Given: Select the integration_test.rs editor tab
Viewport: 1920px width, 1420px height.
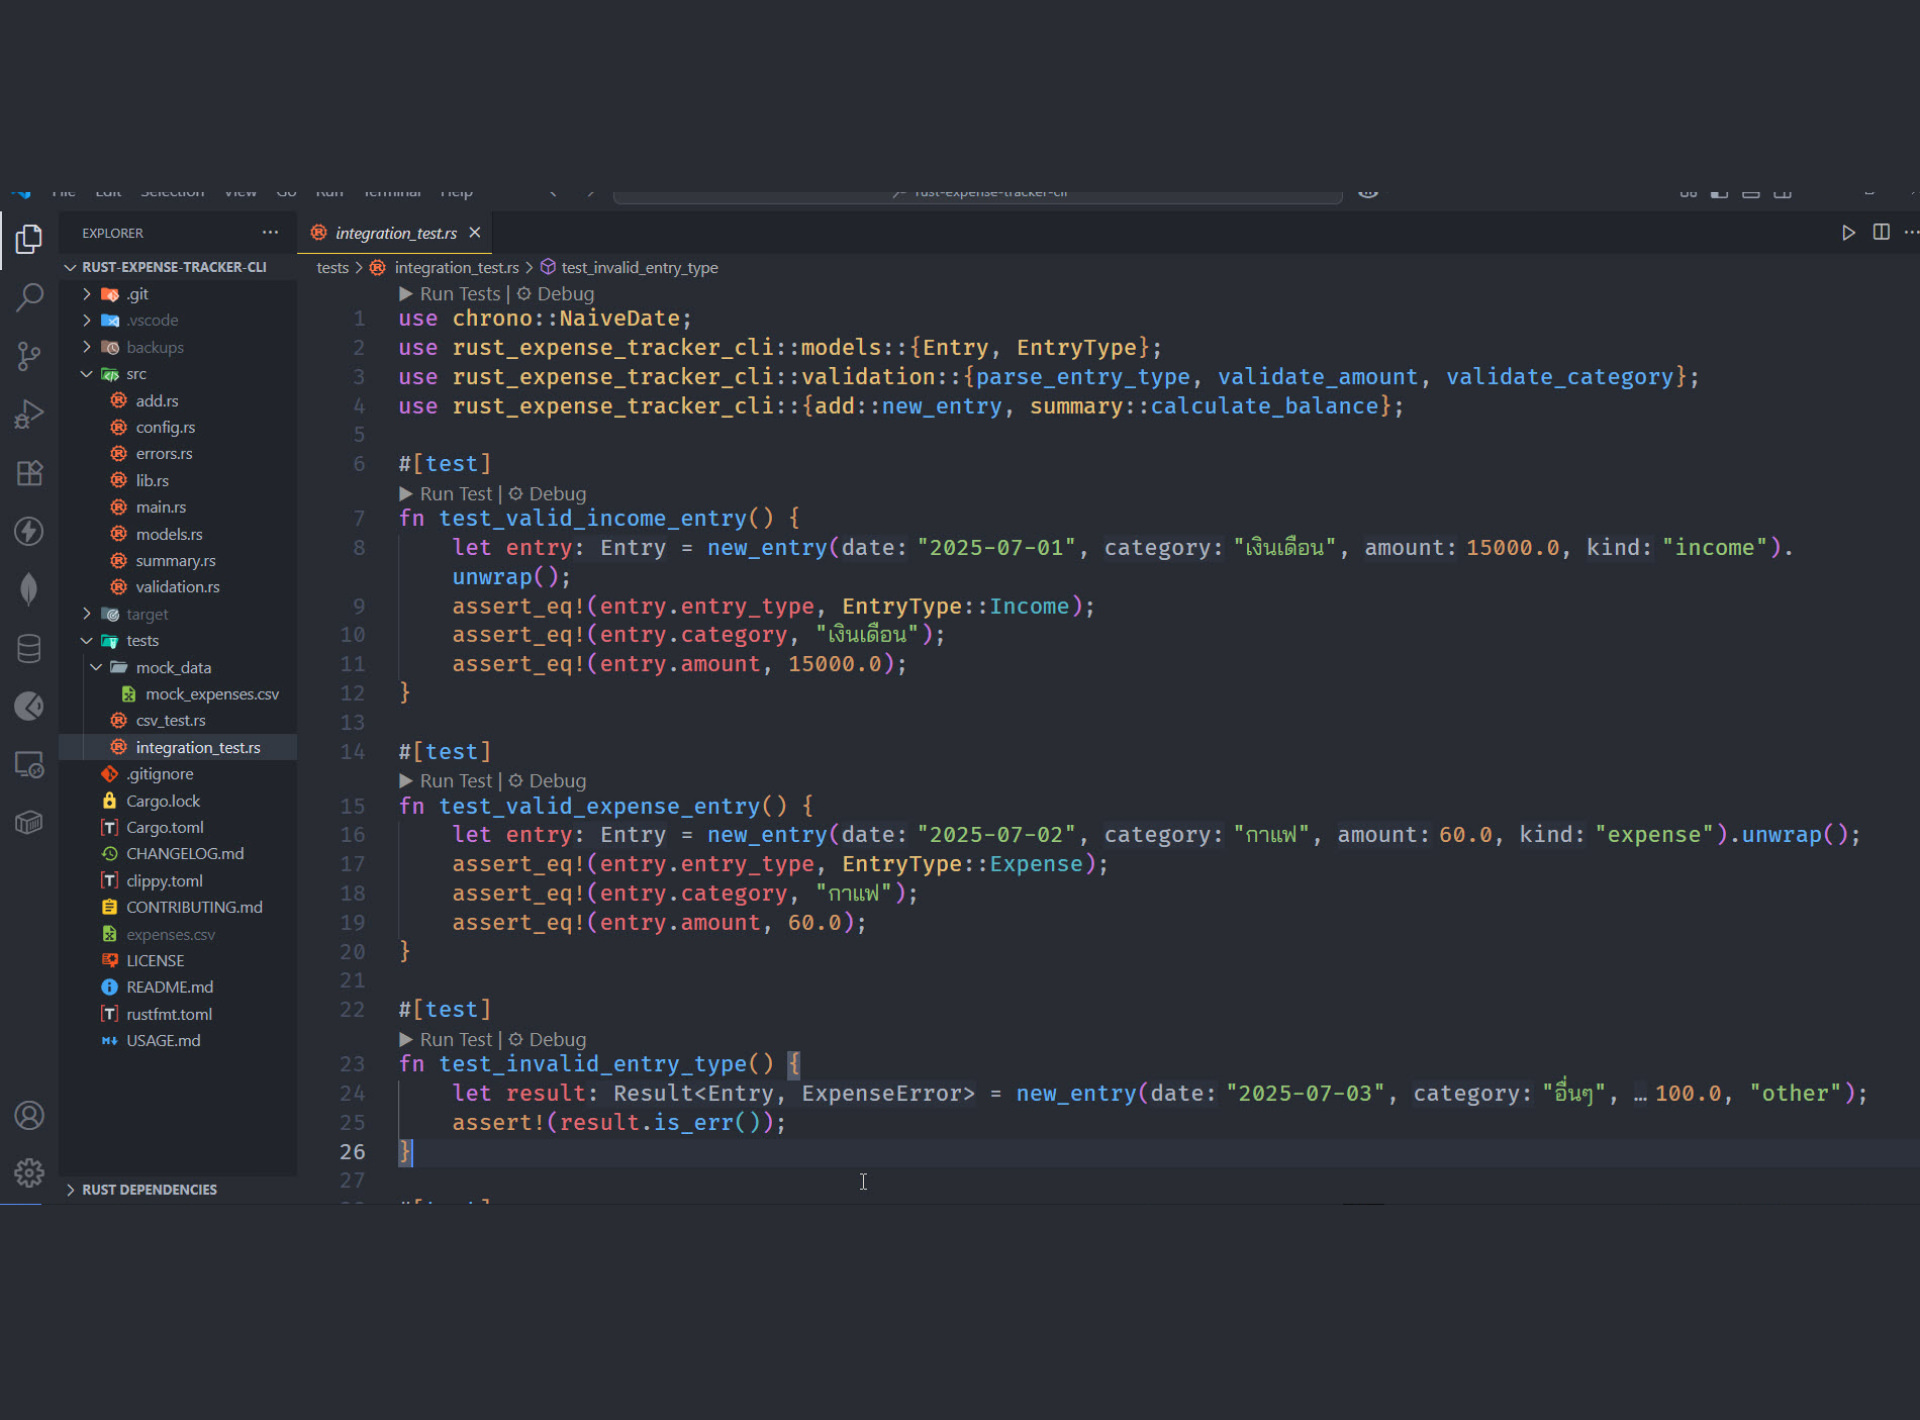Looking at the screenshot, I should [x=395, y=233].
